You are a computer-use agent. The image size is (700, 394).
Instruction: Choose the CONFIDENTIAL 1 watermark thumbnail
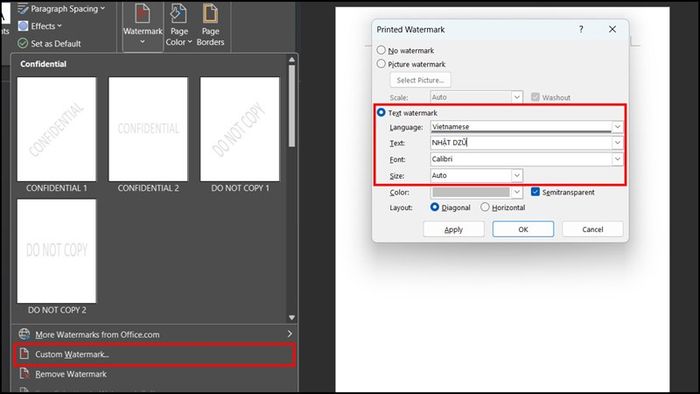point(57,129)
